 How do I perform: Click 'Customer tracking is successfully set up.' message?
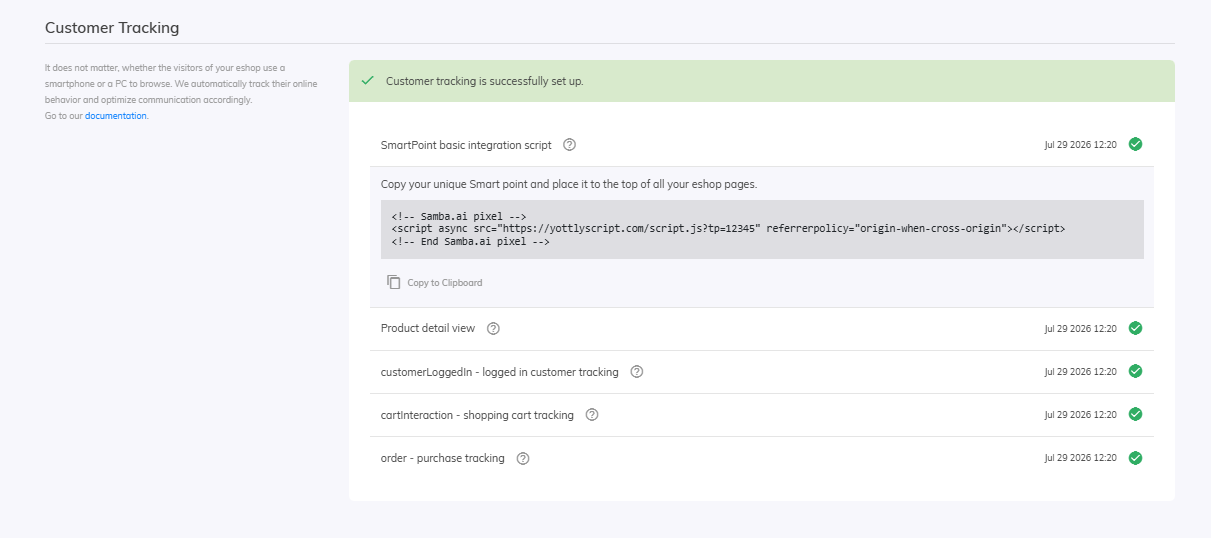click(x=484, y=81)
